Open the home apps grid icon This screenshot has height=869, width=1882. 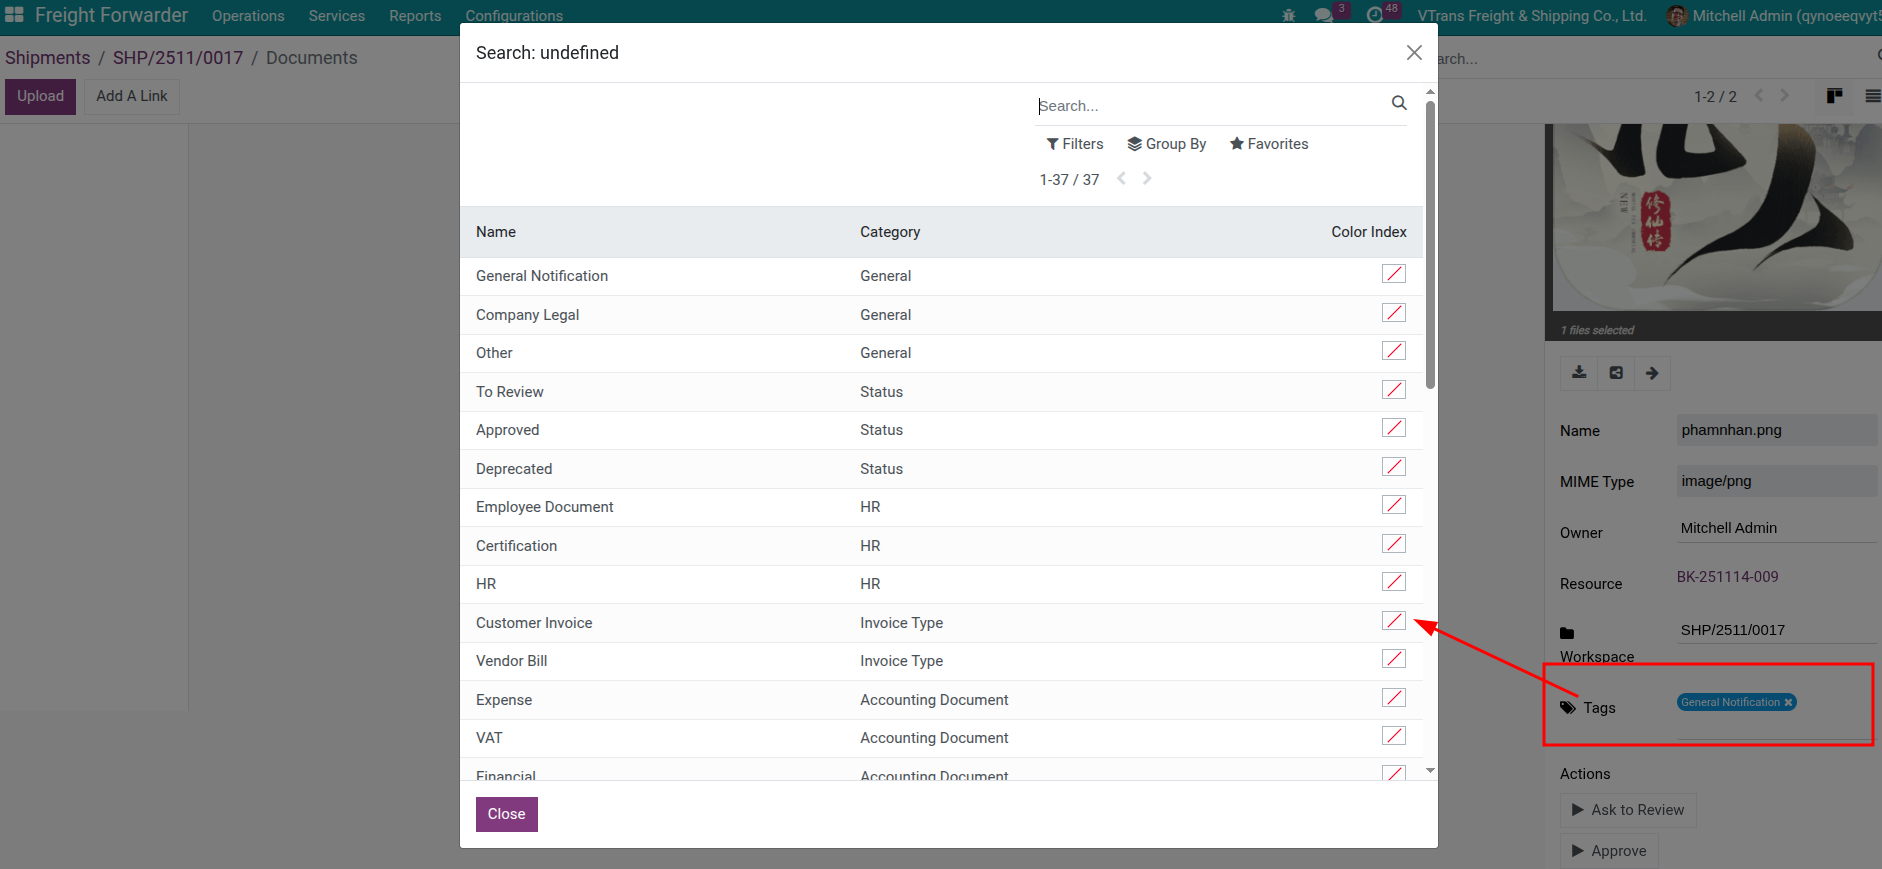(14, 15)
